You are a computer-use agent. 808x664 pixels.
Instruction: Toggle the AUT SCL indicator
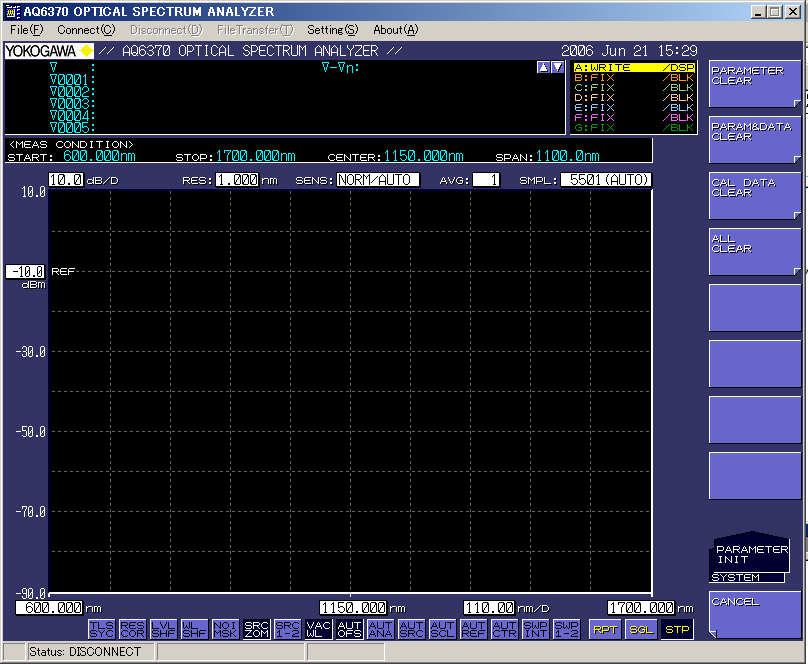click(x=442, y=629)
